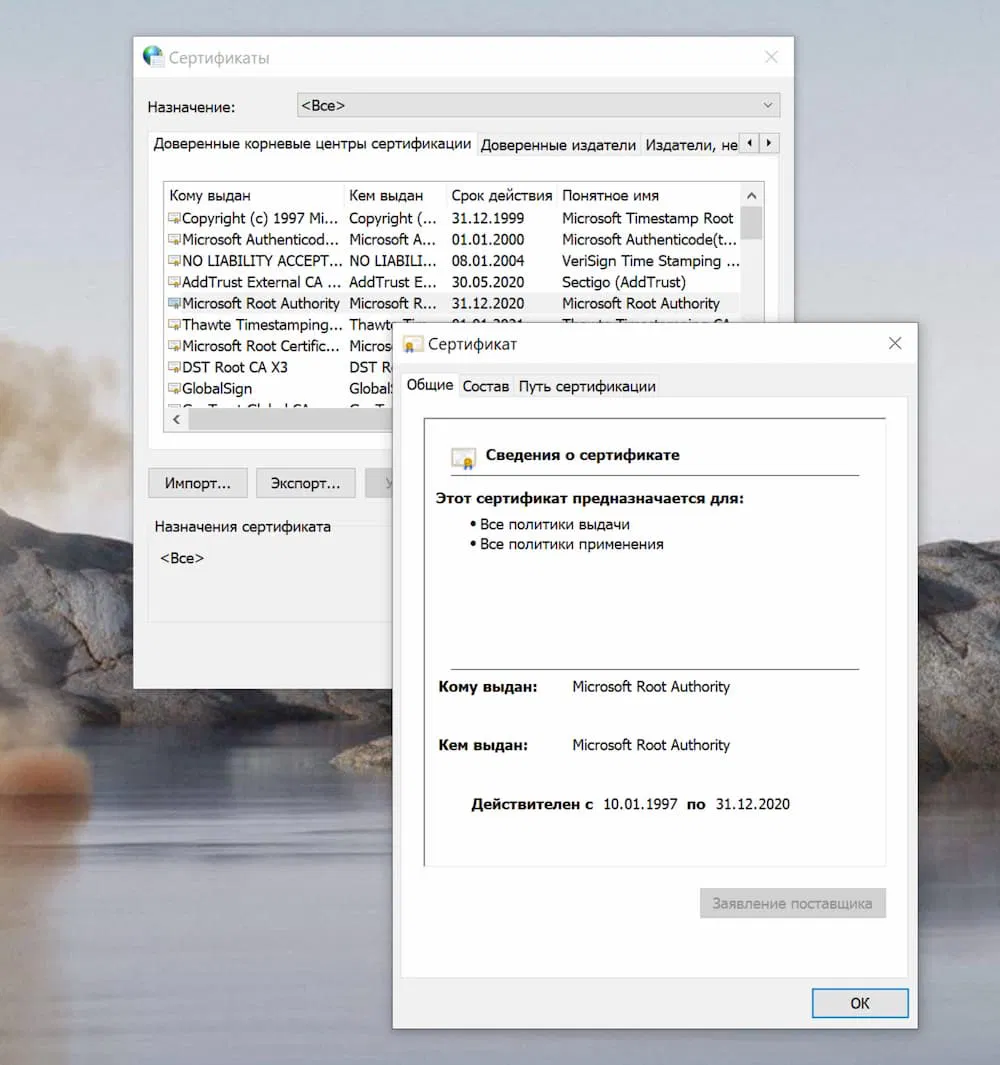Click the Microsoft Authenticode(t... friendly name cell
The image size is (1000, 1065).
coord(649,240)
